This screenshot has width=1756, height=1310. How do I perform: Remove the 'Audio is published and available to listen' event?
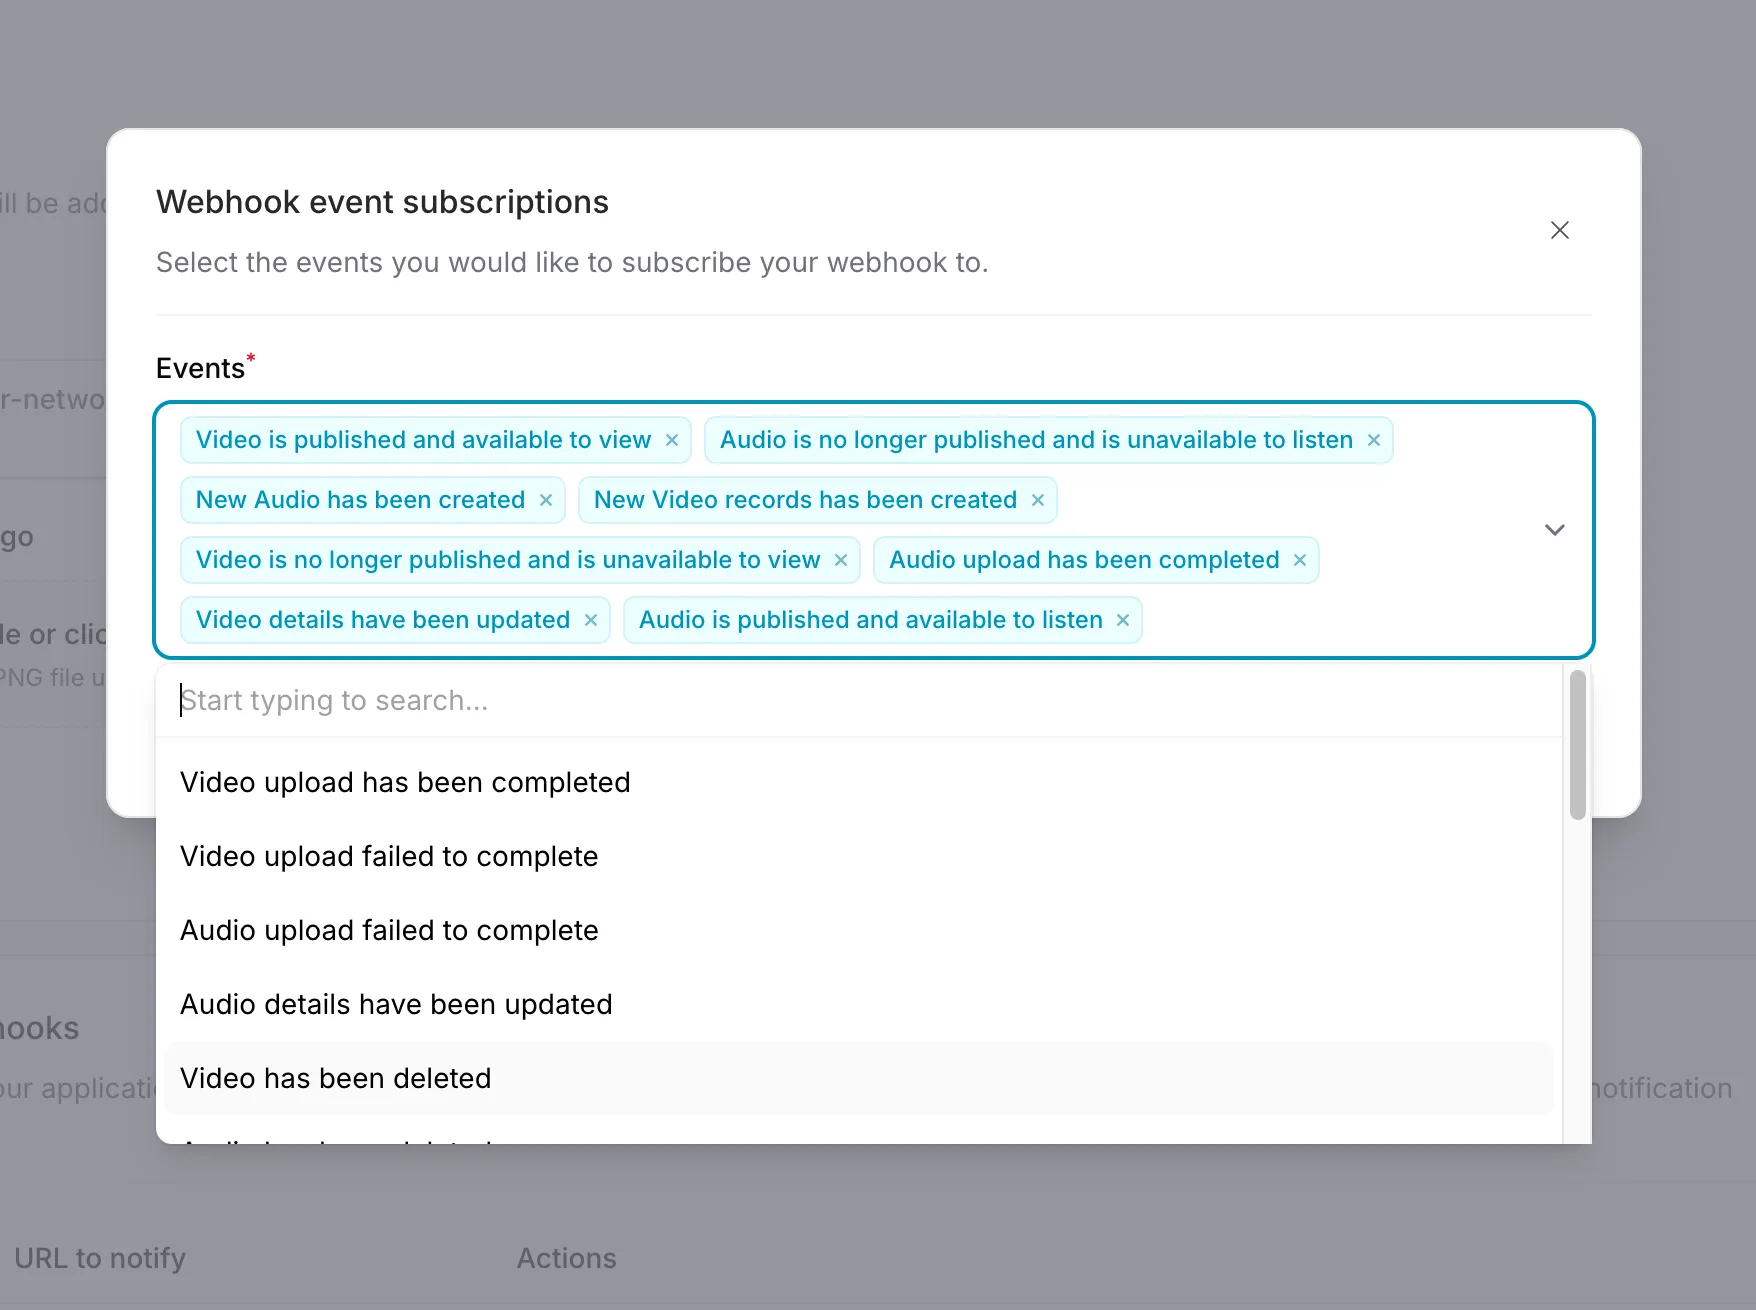click(1121, 620)
